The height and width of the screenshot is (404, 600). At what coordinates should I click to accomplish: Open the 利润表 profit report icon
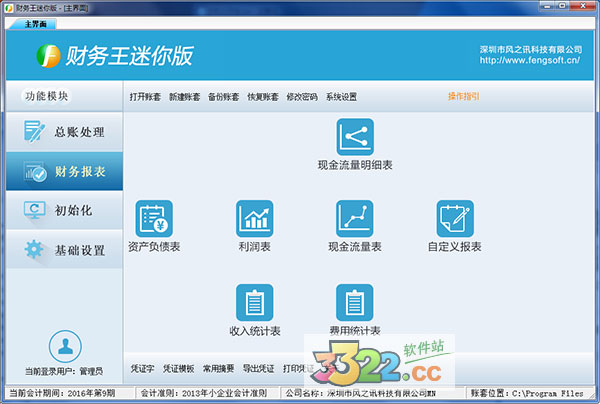pyautogui.click(x=255, y=218)
